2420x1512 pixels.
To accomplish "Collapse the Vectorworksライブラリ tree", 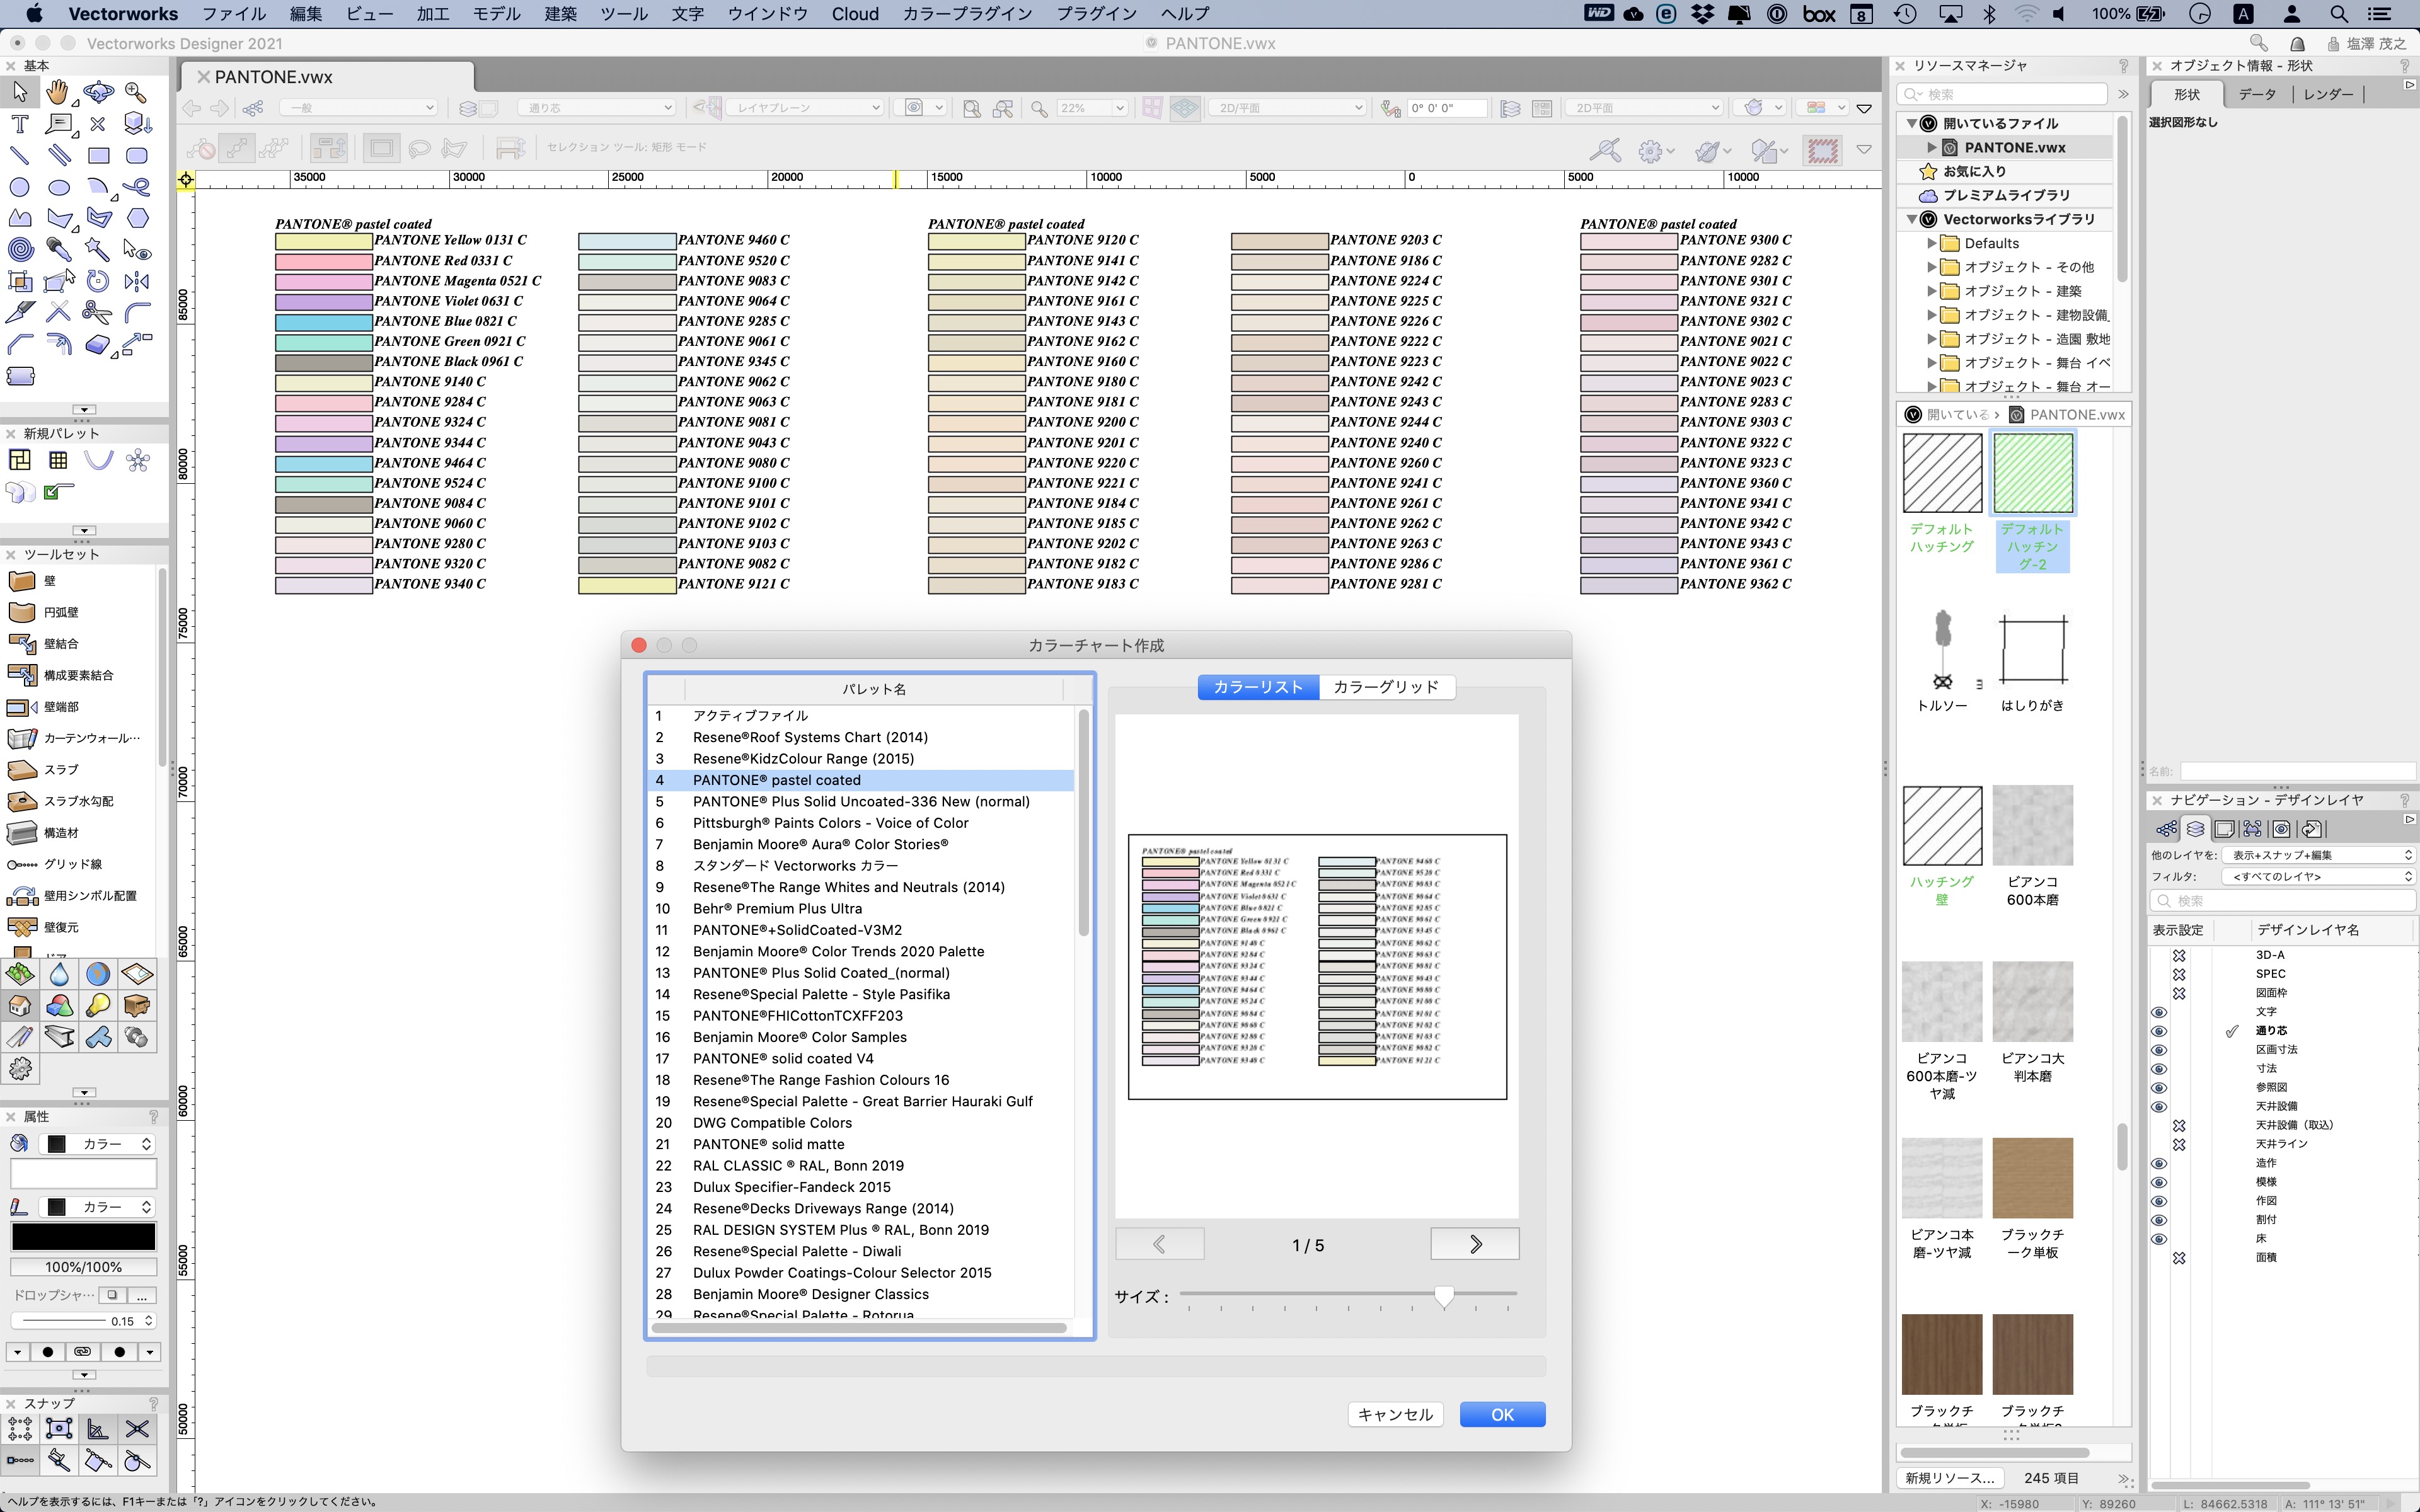I will pyautogui.click(x=1911, y=219).
